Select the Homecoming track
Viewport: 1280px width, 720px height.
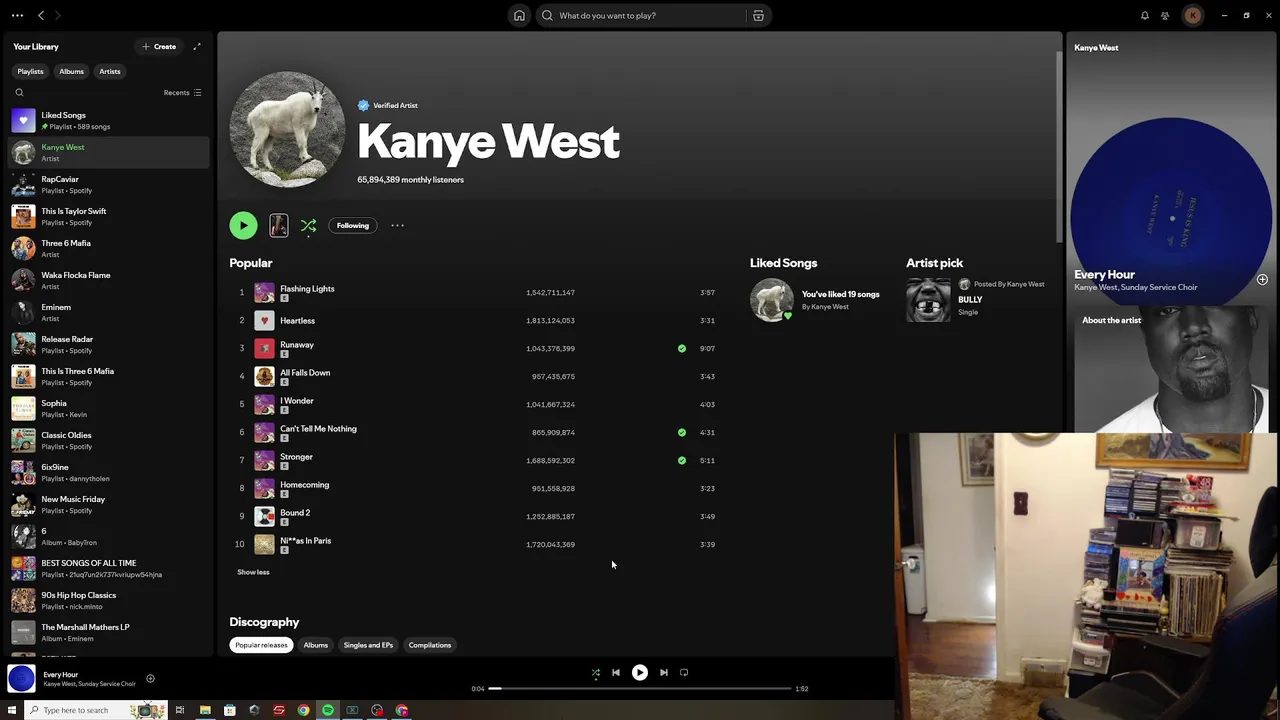[x=476, y=488]
